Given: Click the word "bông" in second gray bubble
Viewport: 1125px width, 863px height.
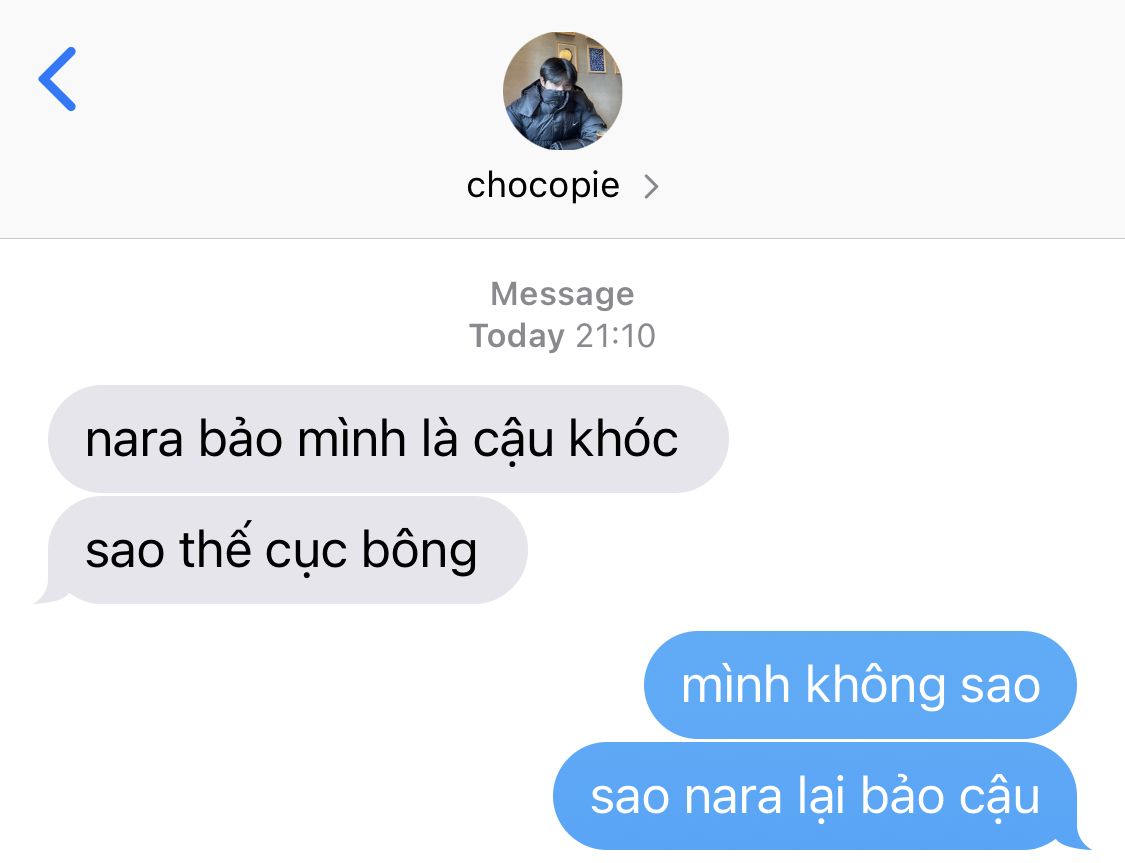Looking at the screenshot, I should 419,551.
